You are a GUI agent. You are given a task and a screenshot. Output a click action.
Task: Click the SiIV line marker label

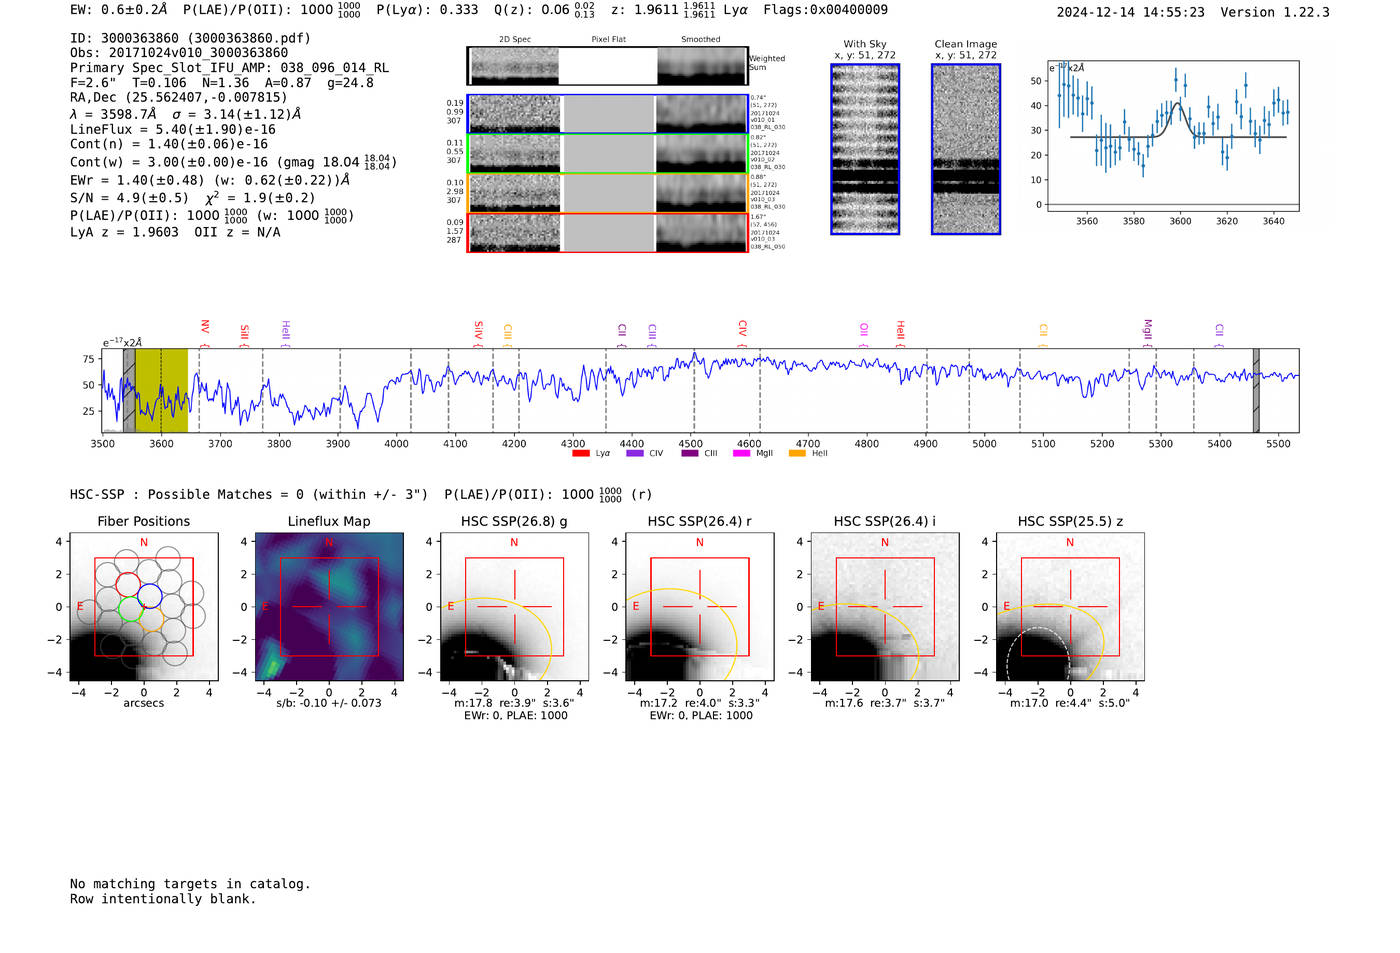[x=478, y=329]
